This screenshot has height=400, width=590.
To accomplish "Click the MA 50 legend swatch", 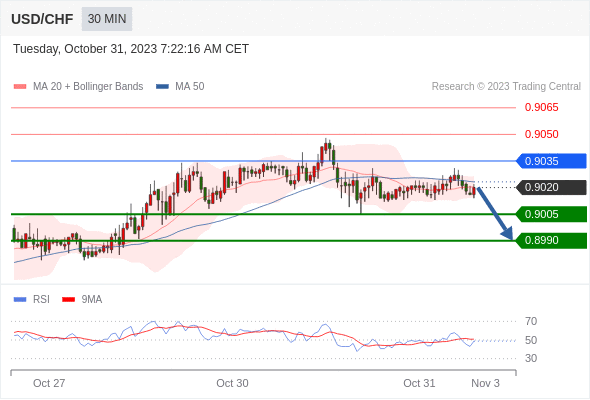I will pos(162,87).
